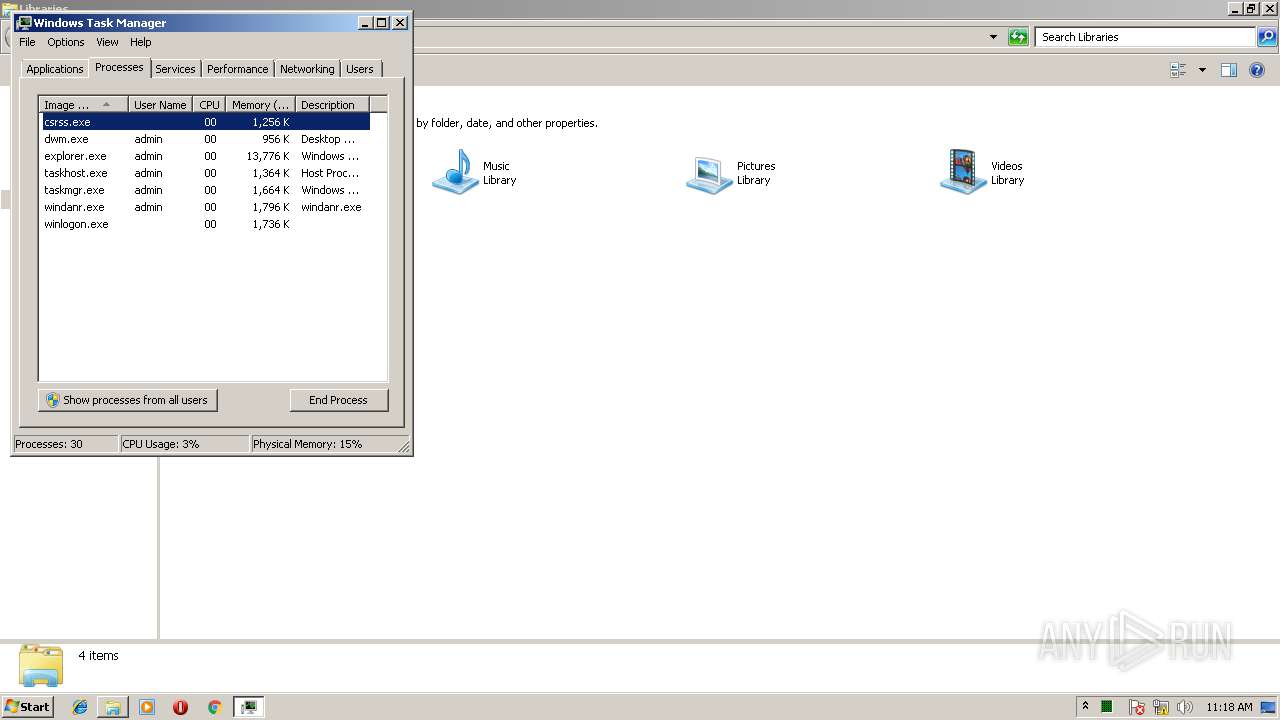Screen dimensions: 1280x720
Task: Sort by the Description column header
Action: [x=332, y=104]
